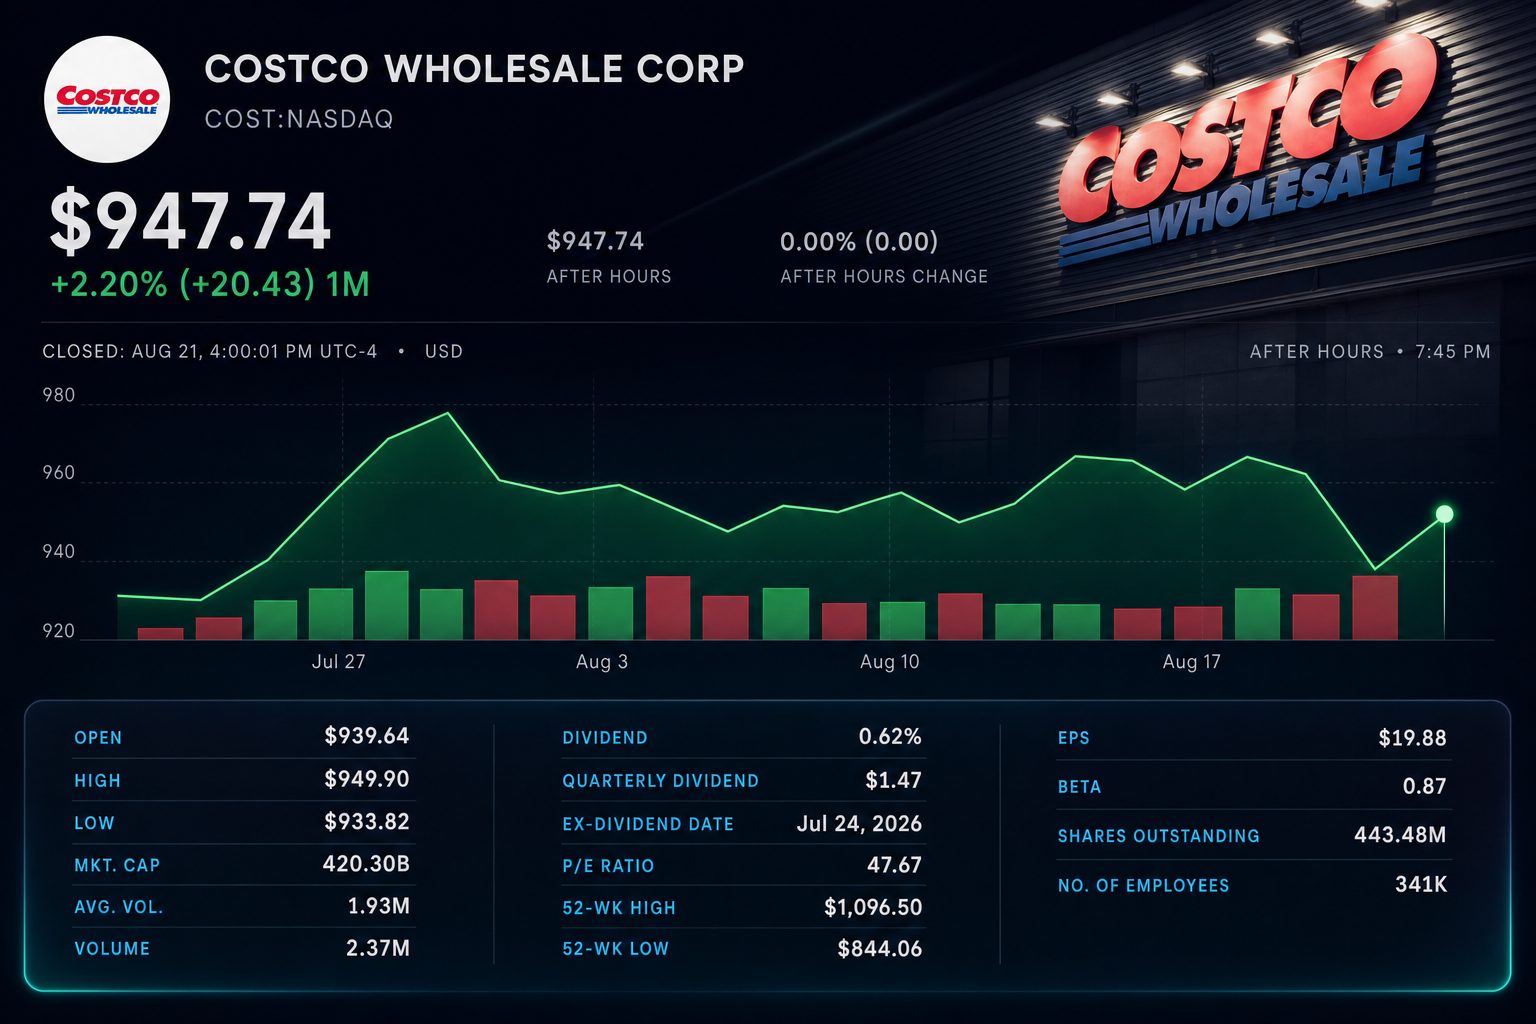Click the 52-WK HIGH label
The height and width of the screenshot is (1024, 1536).
619,908
